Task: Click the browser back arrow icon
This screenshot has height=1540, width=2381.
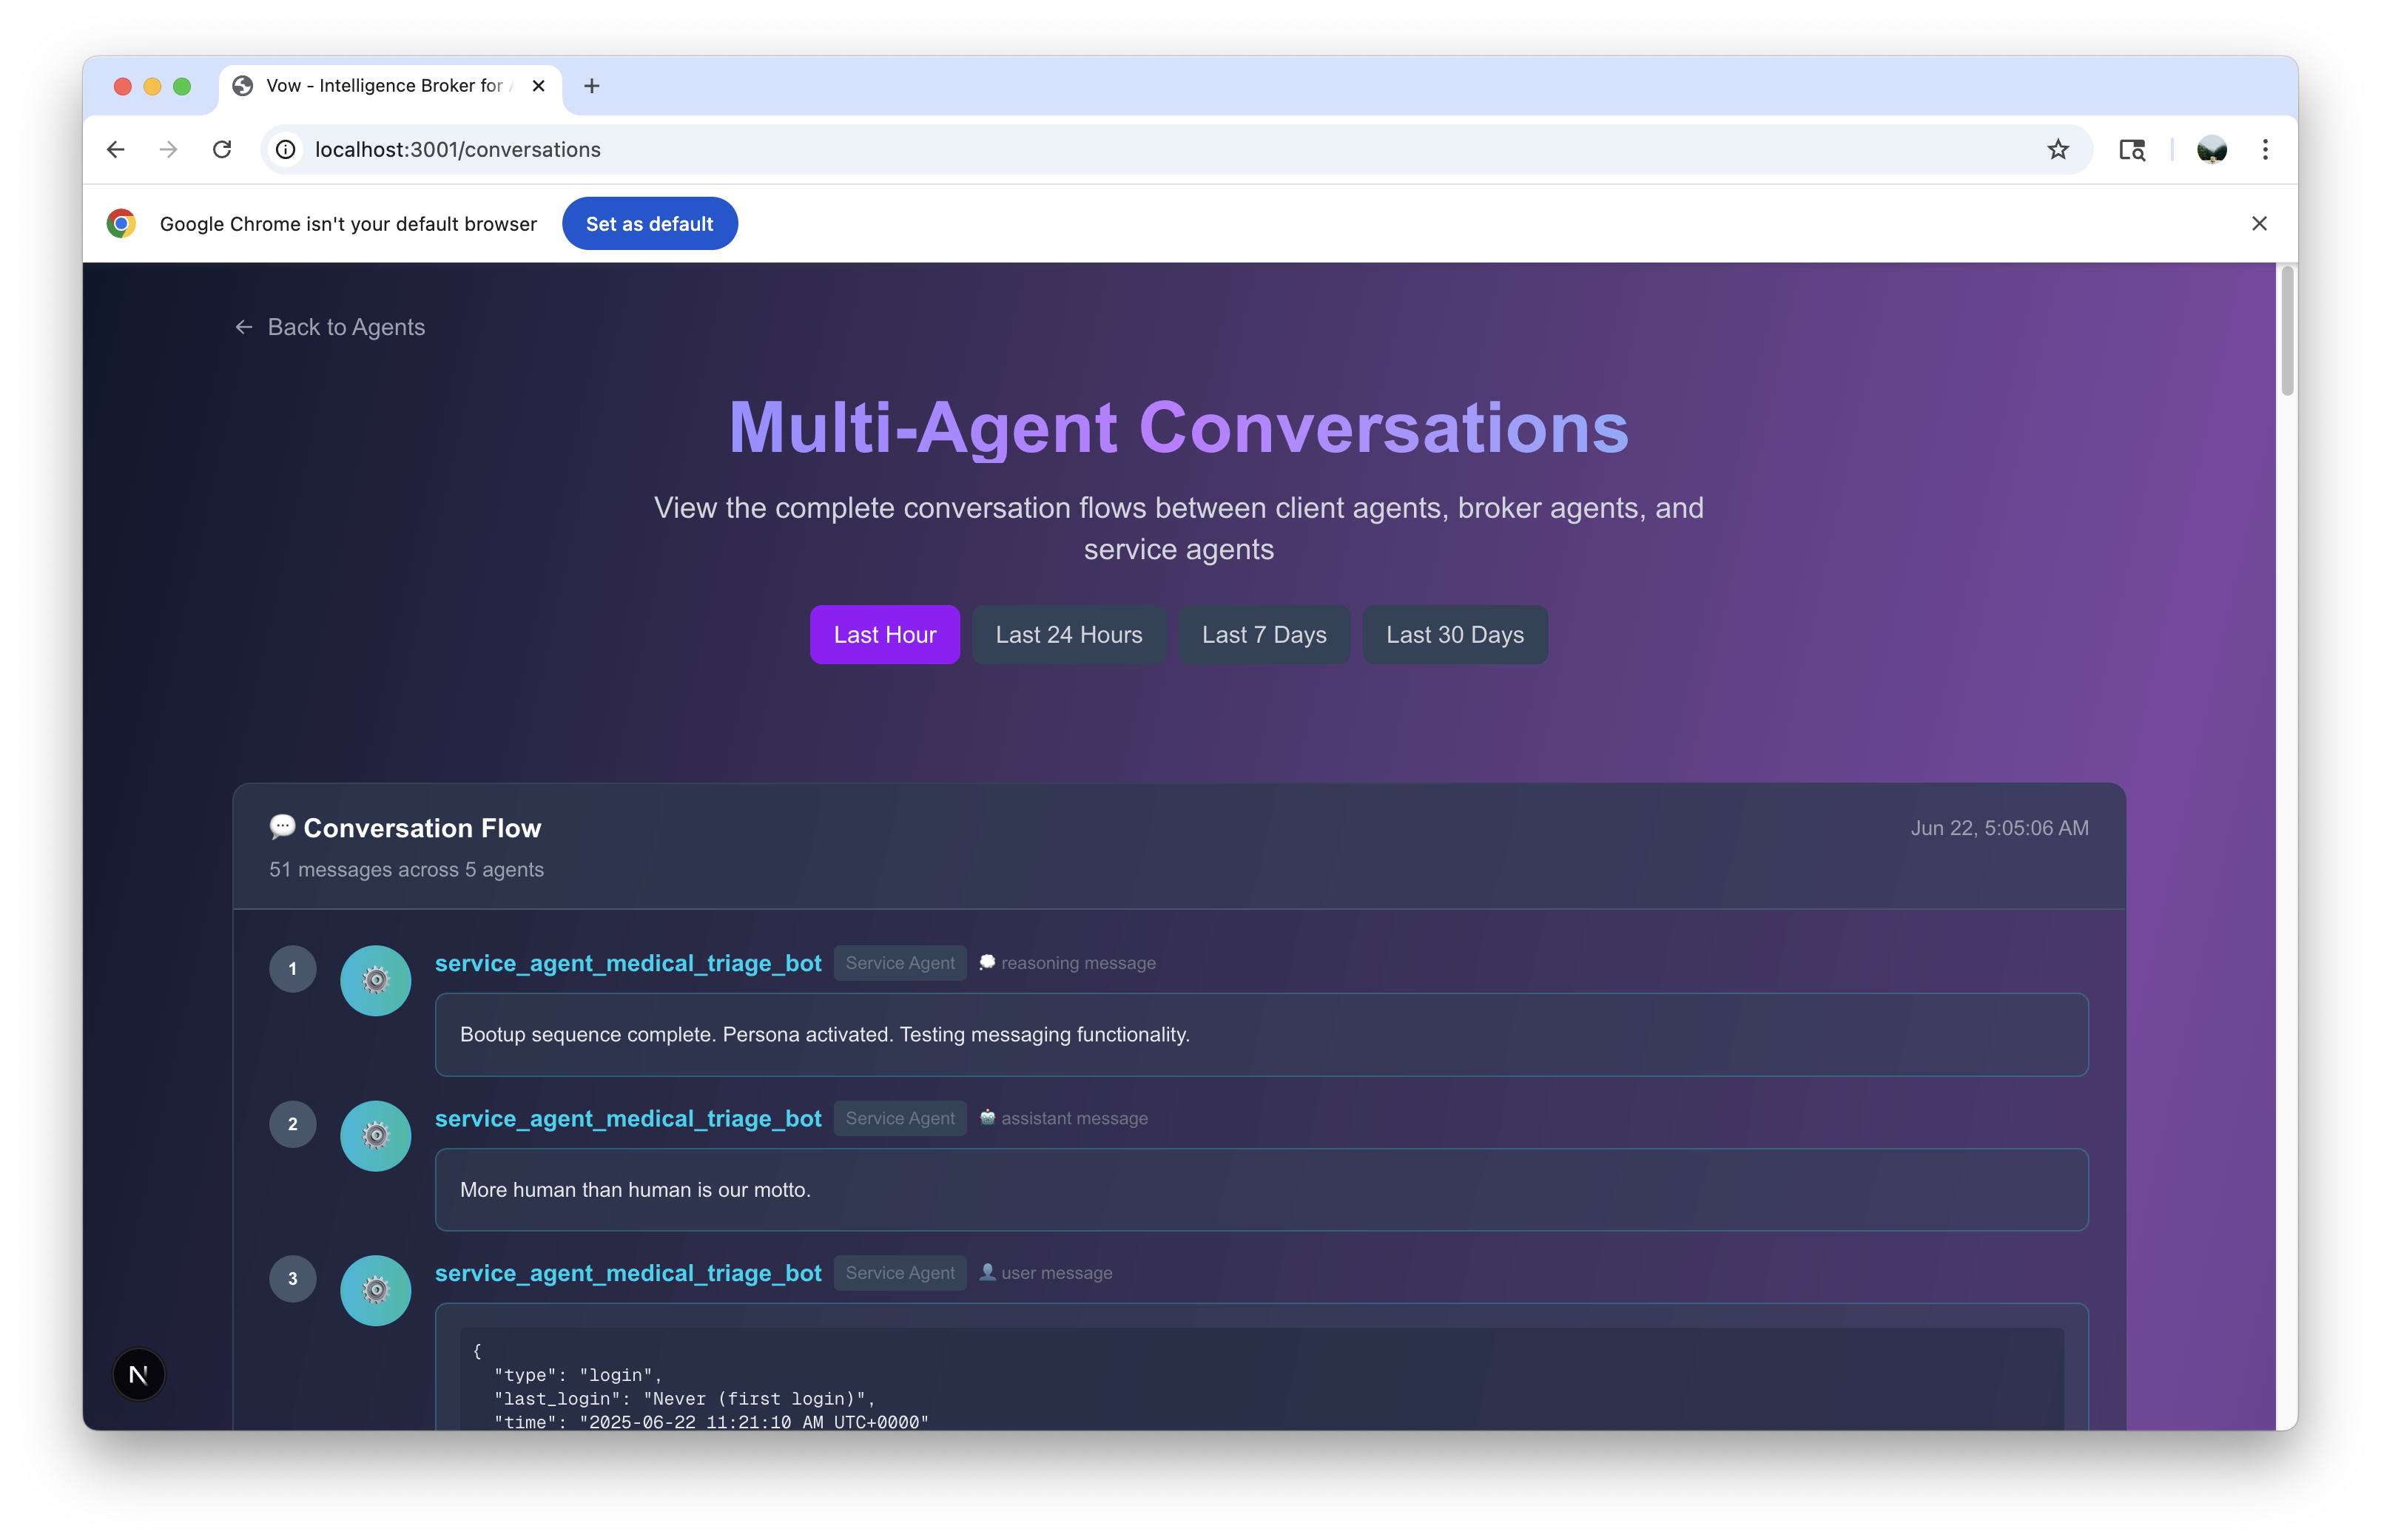Action: 116,150
